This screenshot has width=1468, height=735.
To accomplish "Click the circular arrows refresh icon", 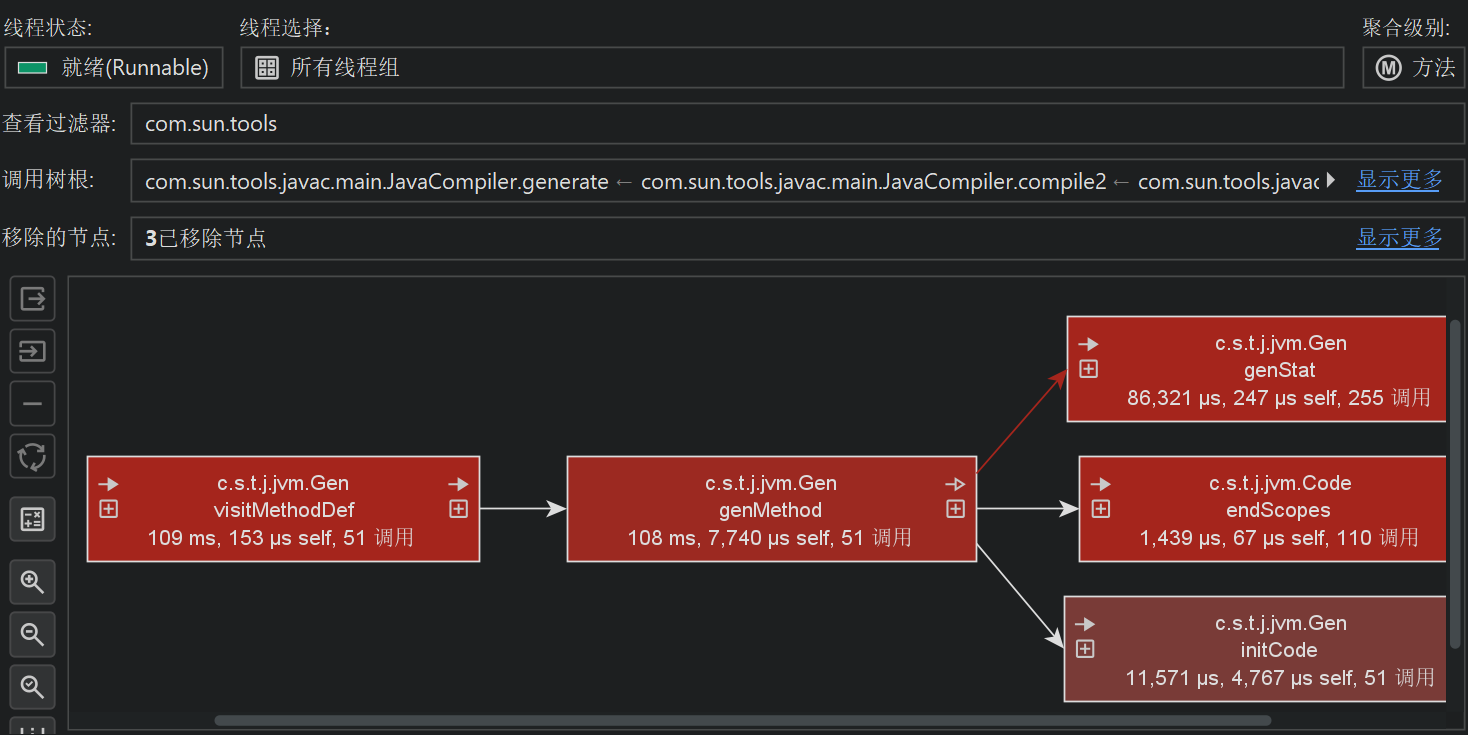I will point(32,457).
